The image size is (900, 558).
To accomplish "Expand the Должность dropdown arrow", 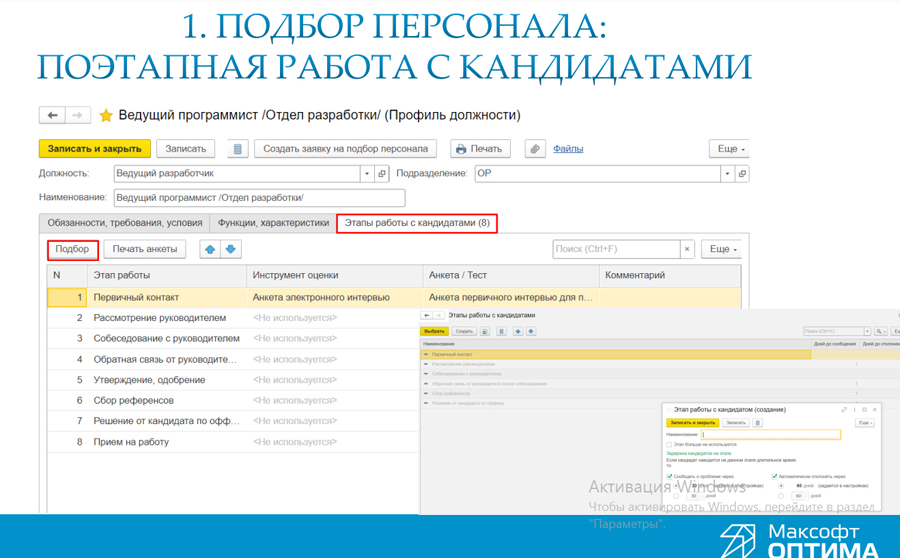I will pyautogui.click(x=367, y=173).
